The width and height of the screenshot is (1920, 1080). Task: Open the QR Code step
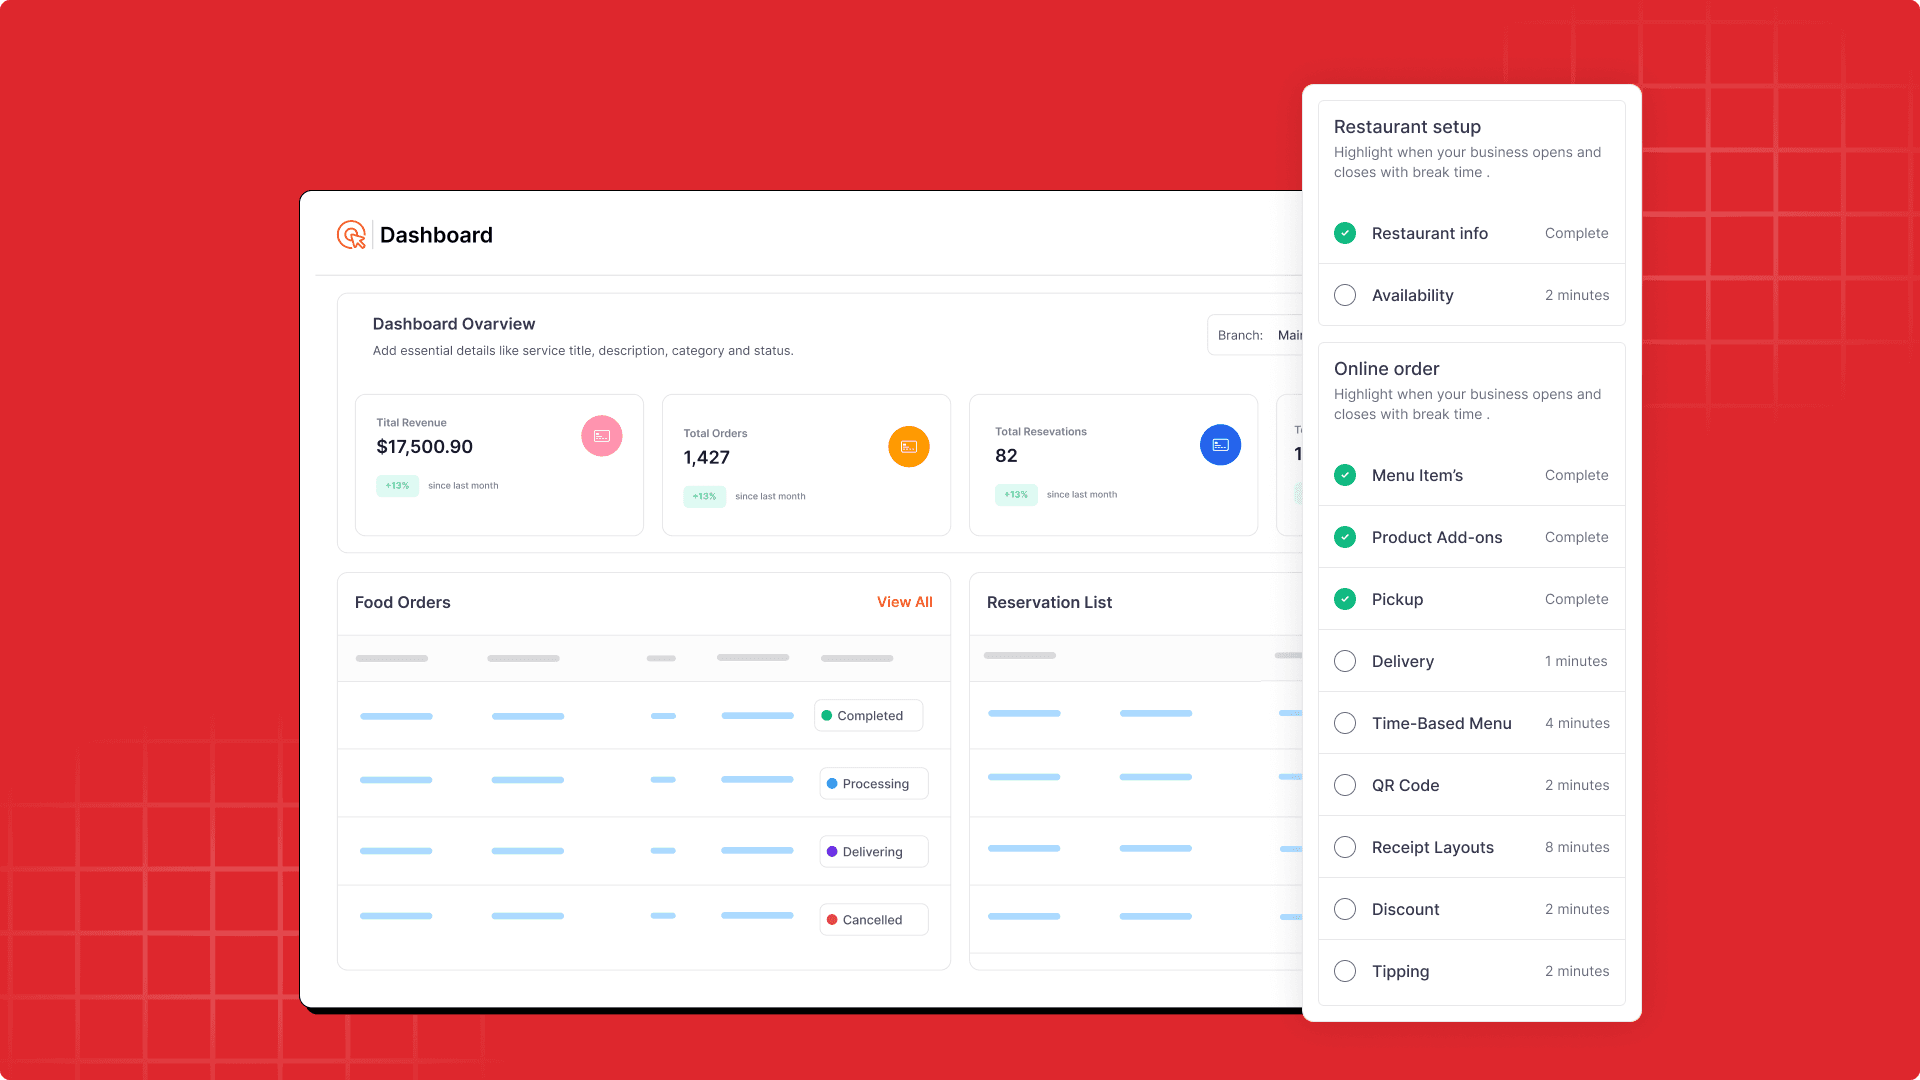point(1471,785)
